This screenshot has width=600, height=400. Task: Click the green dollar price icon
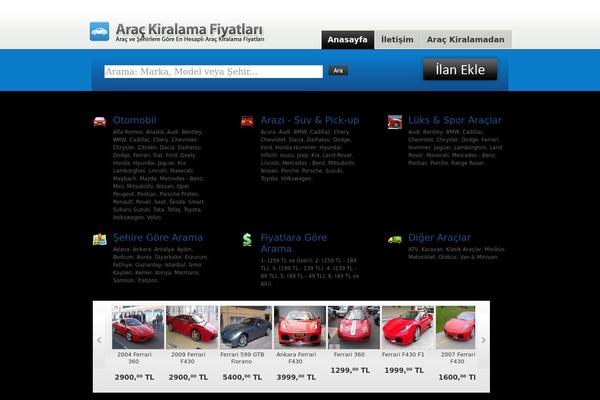(247, 240)
